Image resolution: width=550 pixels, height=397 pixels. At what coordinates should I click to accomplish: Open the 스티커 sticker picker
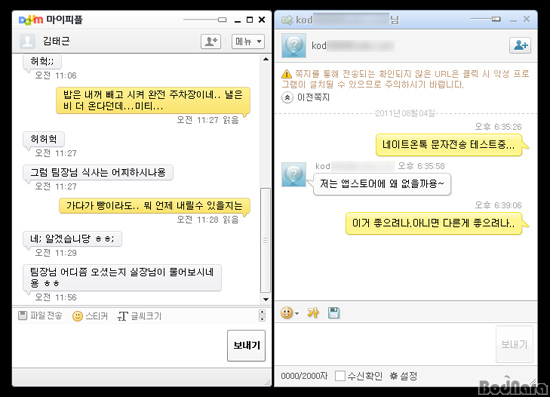(90, 316)
